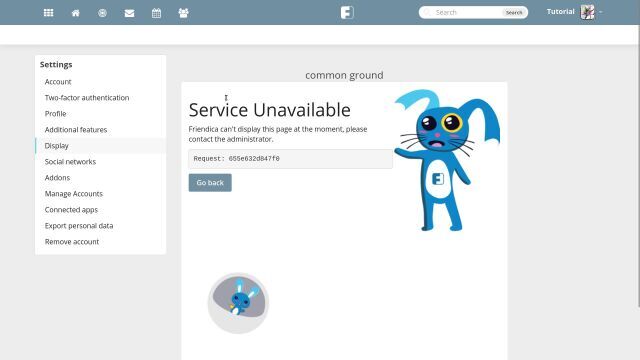This screenshot has width=640, height=360.
Task: Select Additional features in settings
Action: (x=76, y=129)
